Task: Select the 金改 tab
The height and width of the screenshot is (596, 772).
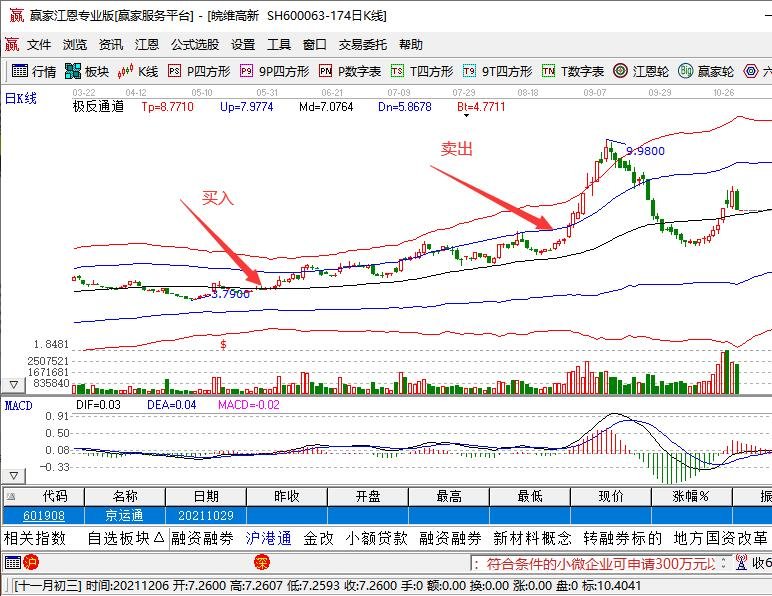Action: point(319,538)
